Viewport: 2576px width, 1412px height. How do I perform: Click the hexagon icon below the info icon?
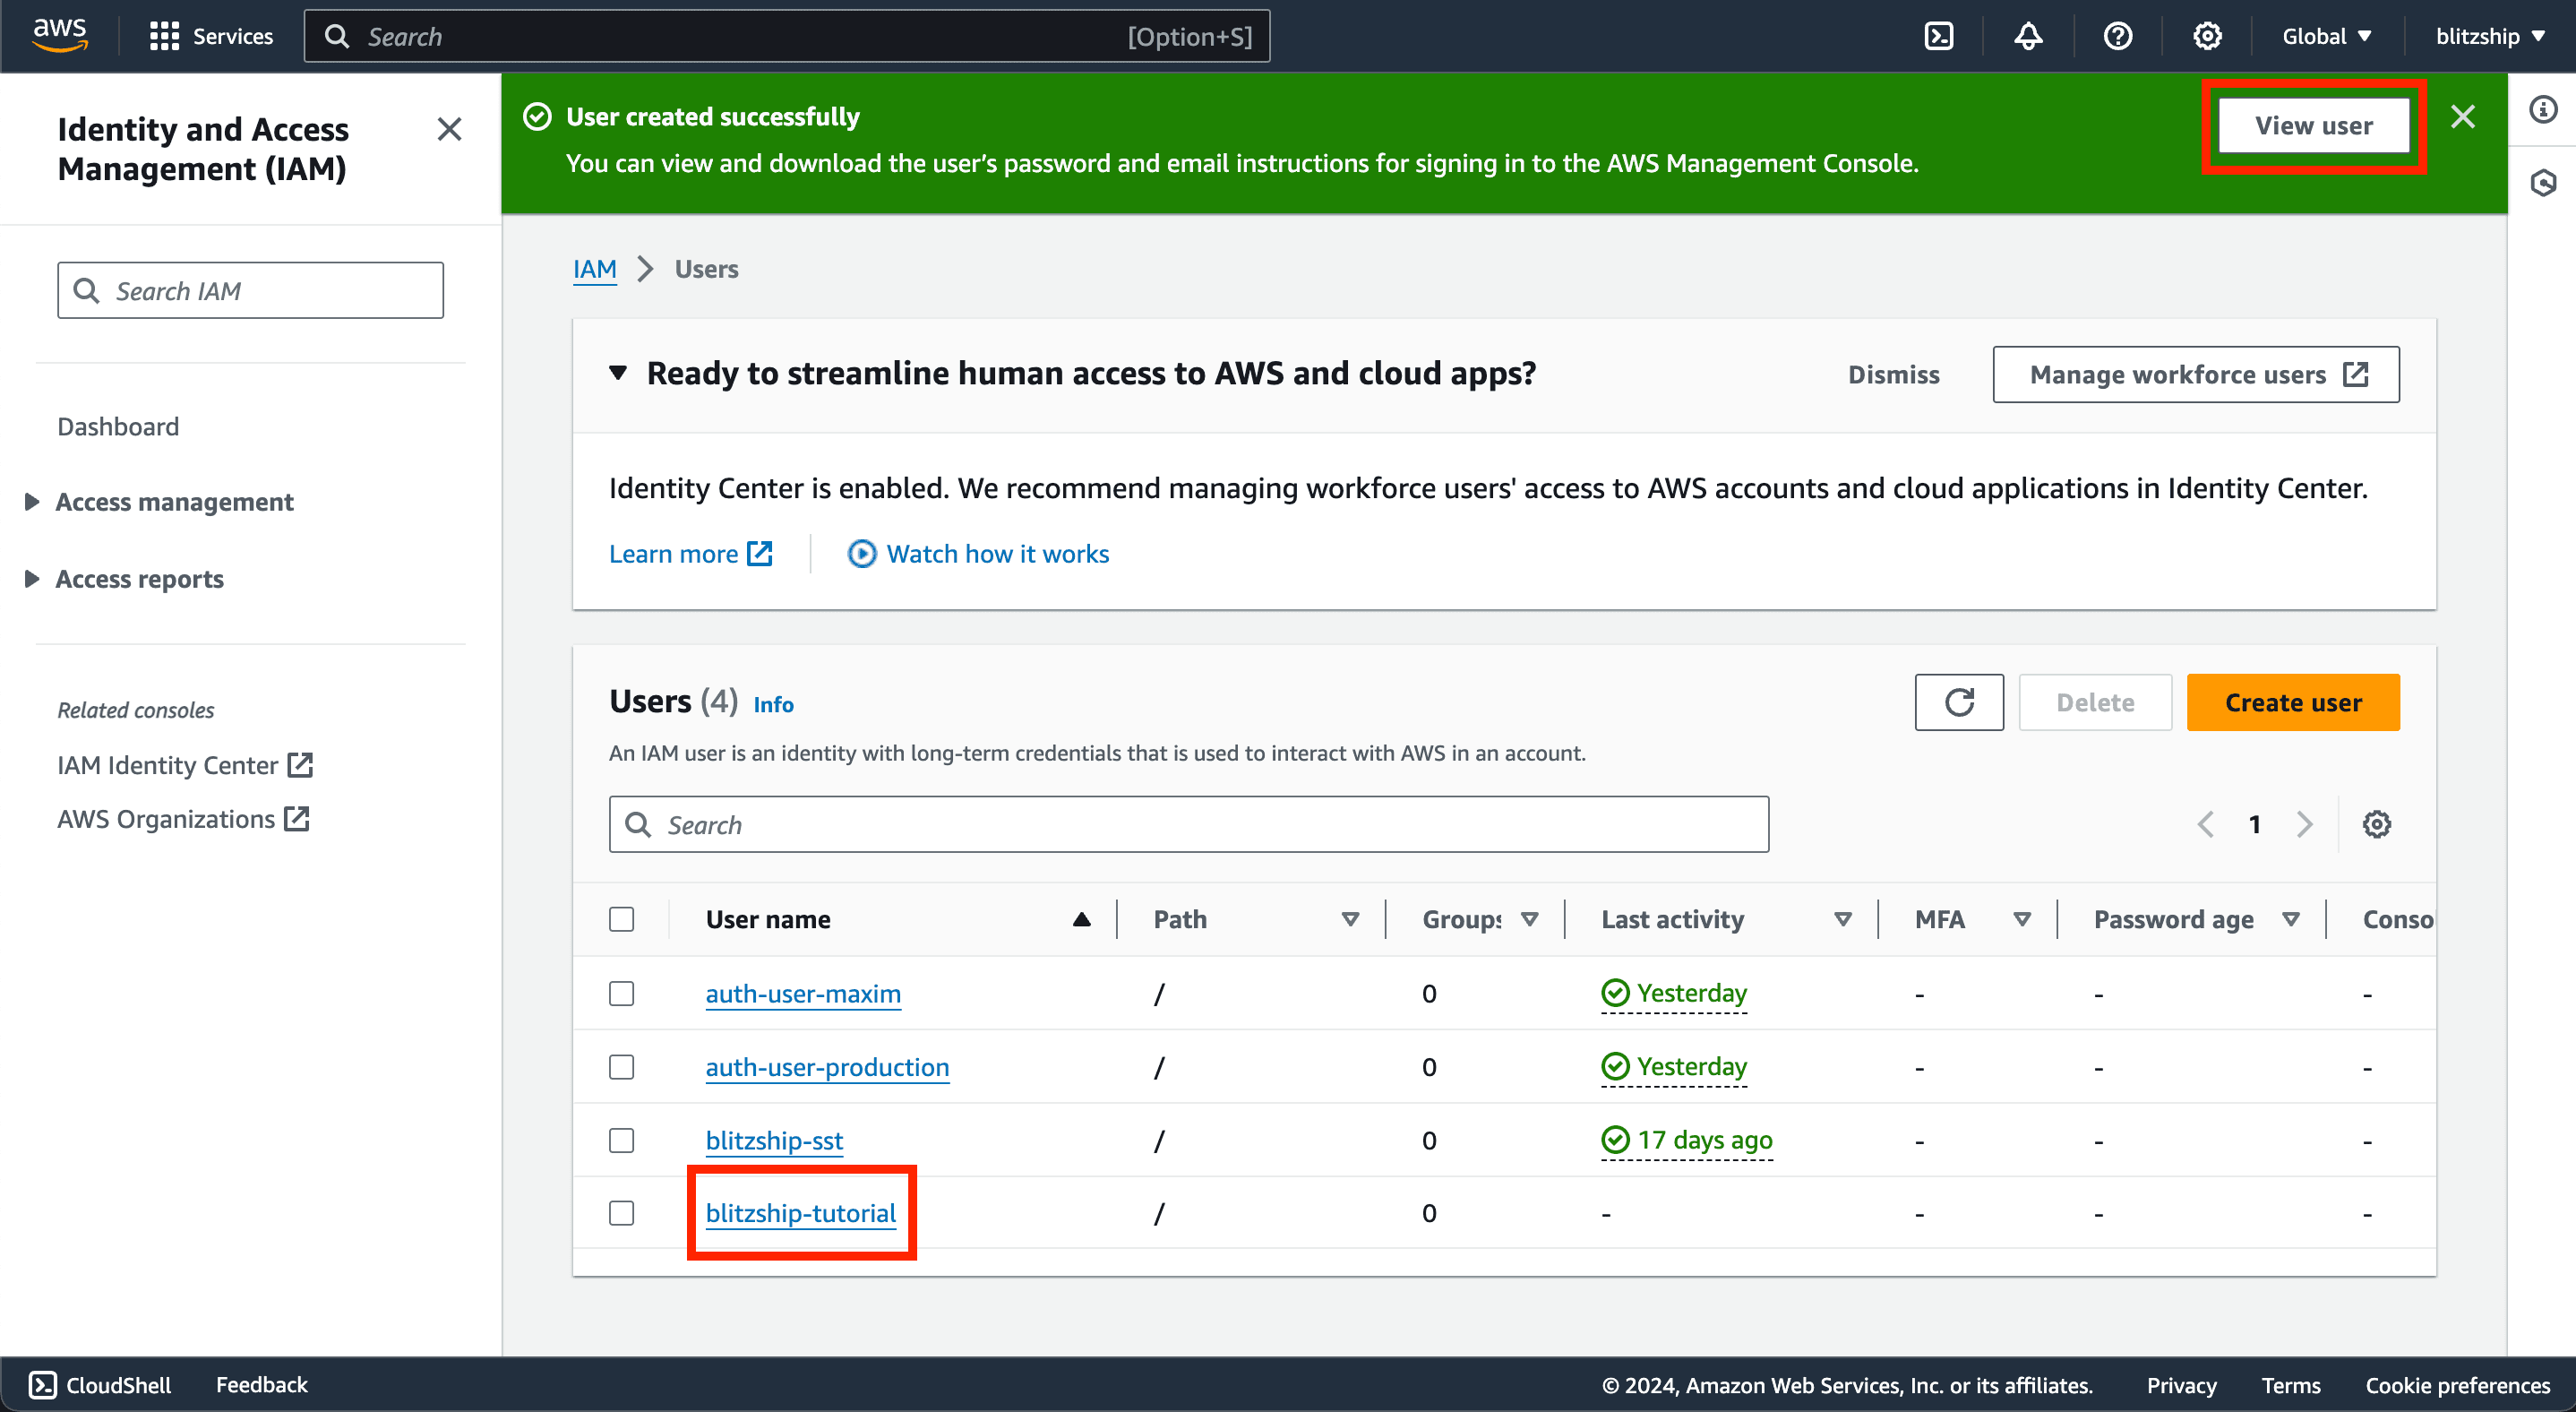[x=2543, y=183]
